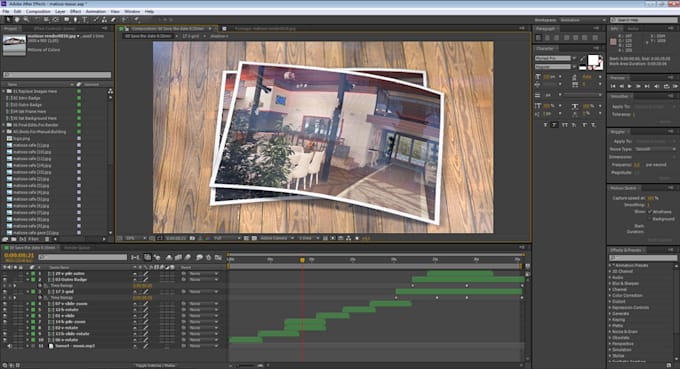Open viewer resolution 'Full' dropdown
Image resolution: width=680 pixels, height=369 pixels.
pyautogui.click(x=226, y=238)
